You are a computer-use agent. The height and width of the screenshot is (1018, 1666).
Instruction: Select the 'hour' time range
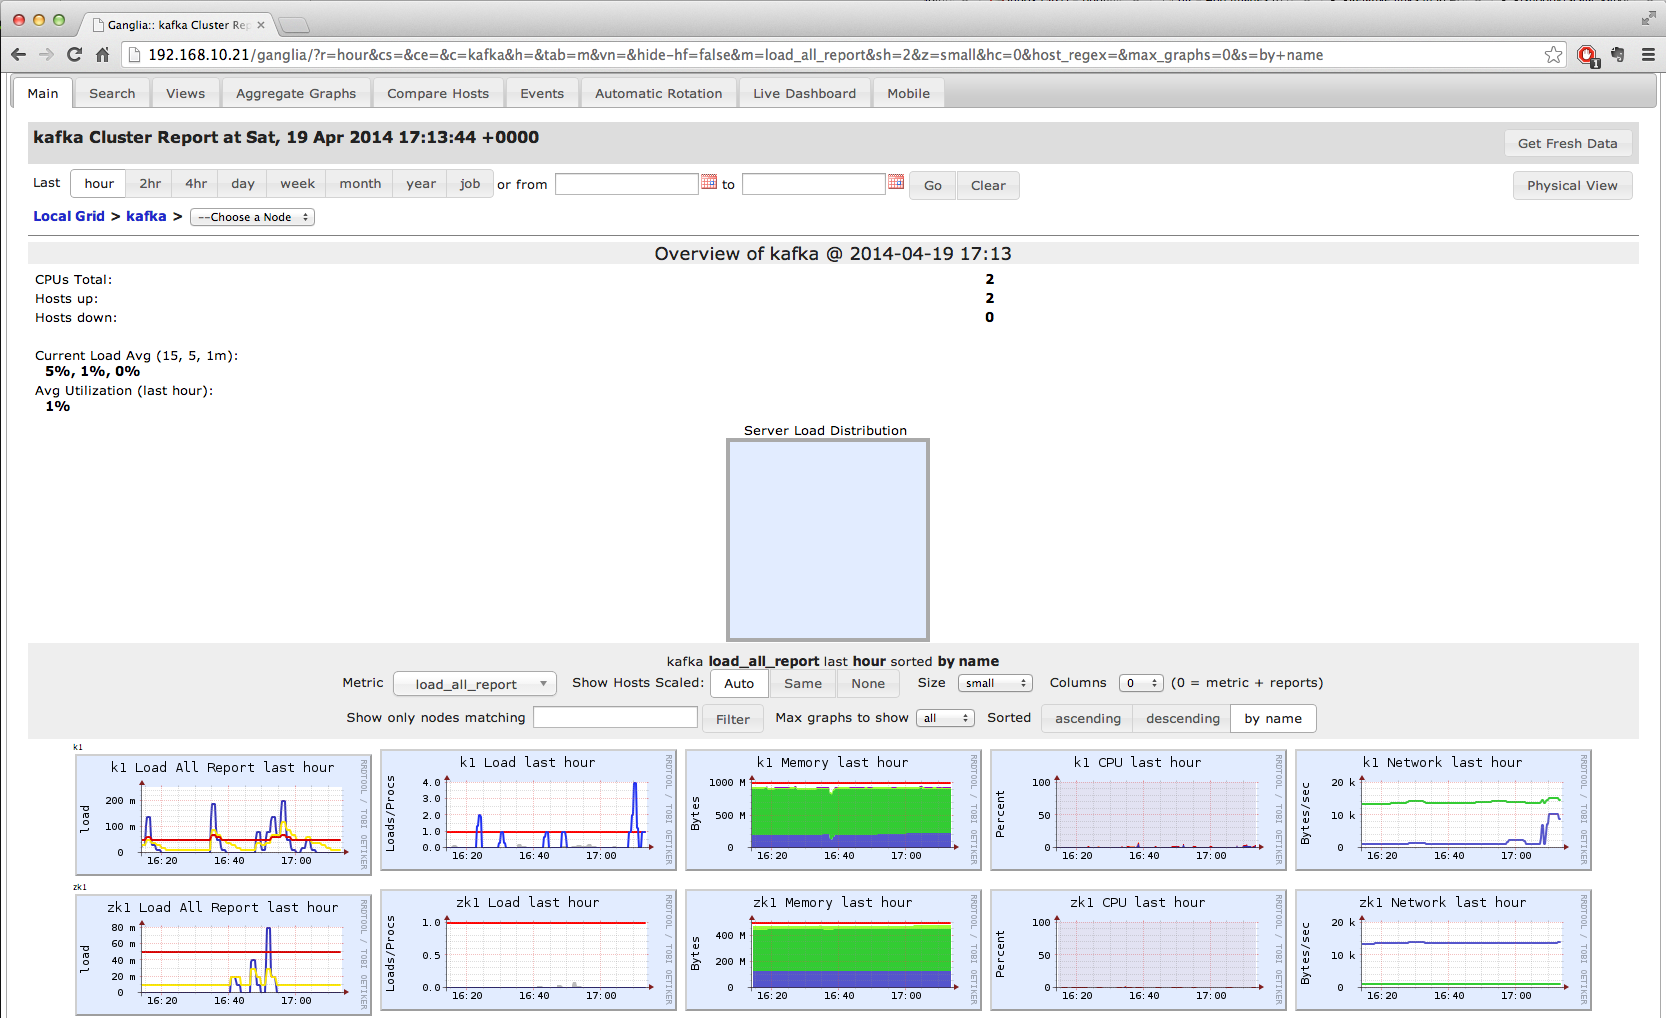point(99,184)
